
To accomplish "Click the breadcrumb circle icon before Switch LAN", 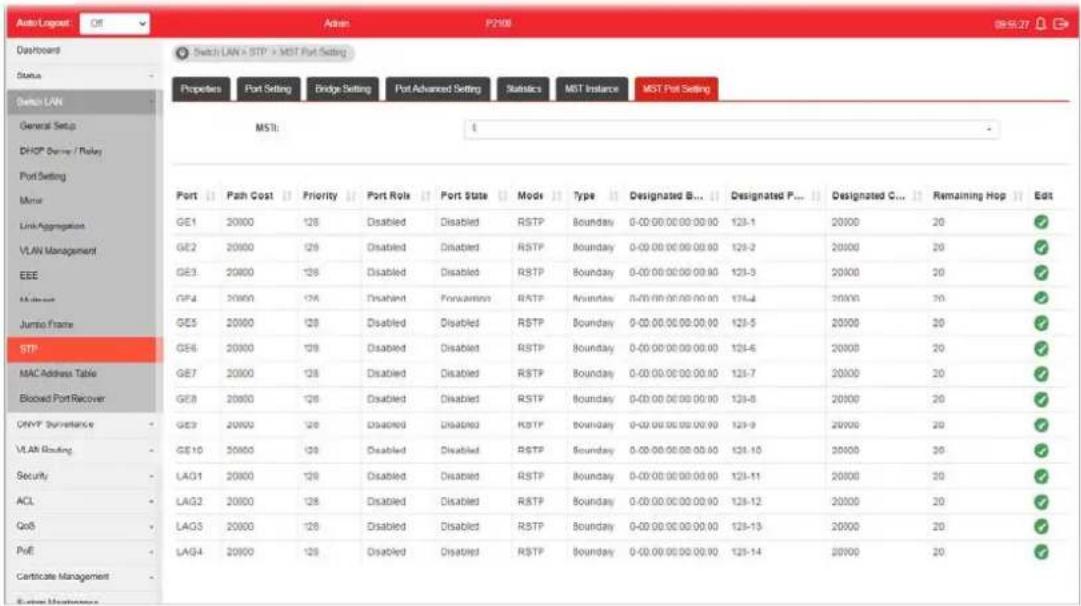I will pyautogui.click(x=183, y=52).
